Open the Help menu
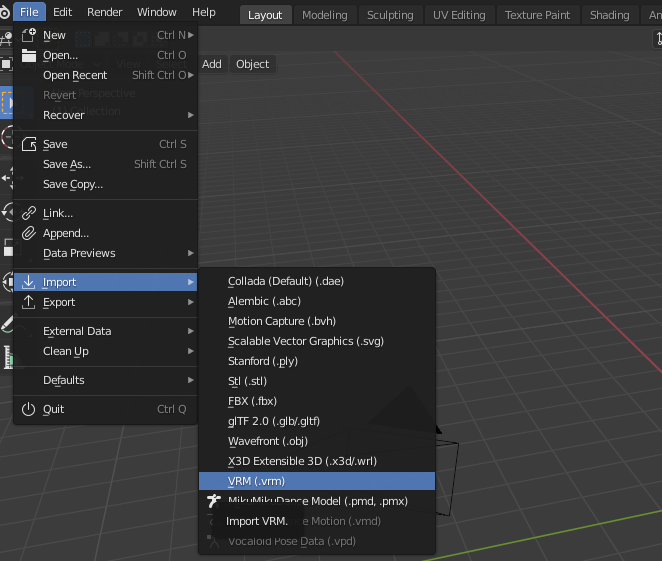The width and height of the screenshot is (662, 561). coord(203,12)
